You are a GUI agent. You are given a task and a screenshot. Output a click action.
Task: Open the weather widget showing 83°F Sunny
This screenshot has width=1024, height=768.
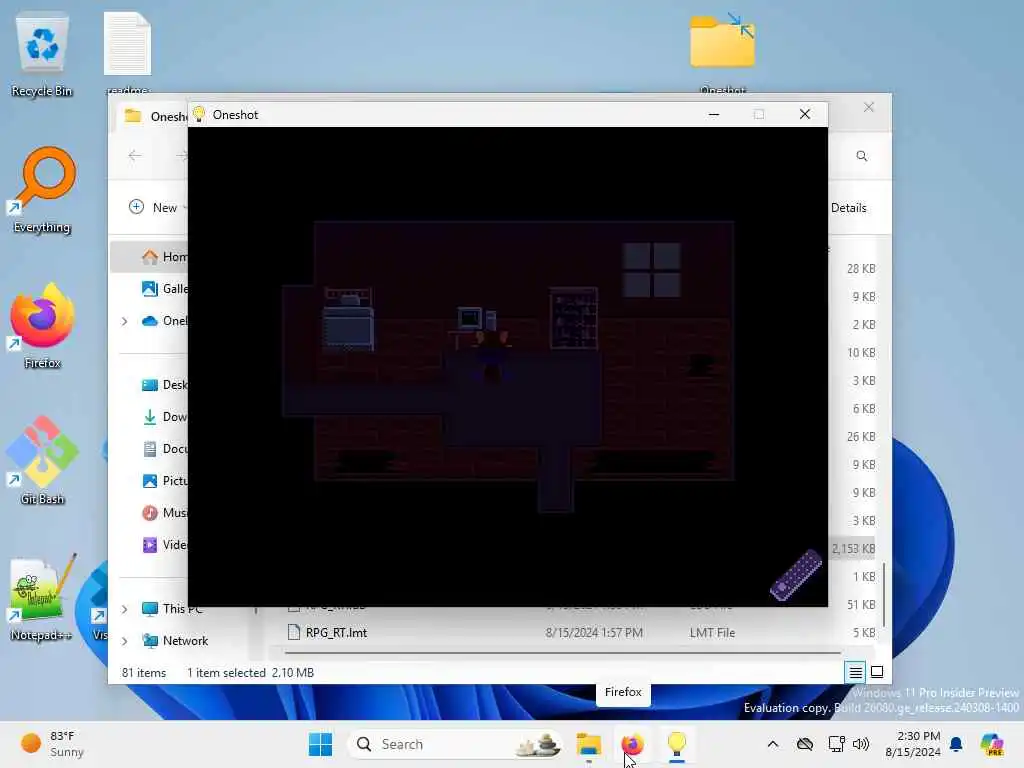coord(52,744)
